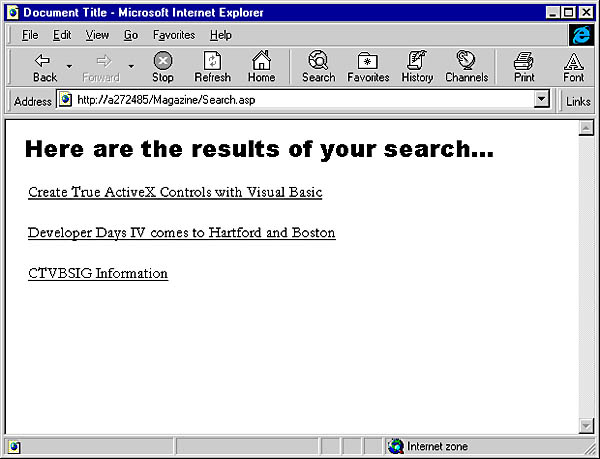The height and width of the screenshot is (459, 600).
Task: Click the page icon in the status bar
Action: [x=14, y=447]
